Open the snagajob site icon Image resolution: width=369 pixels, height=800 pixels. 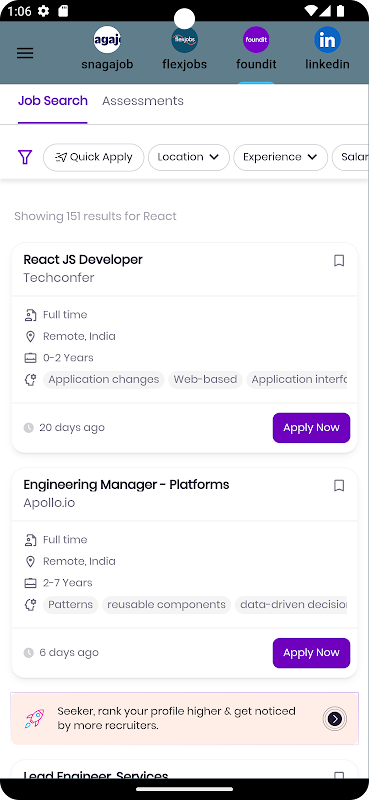click(107, 40)
